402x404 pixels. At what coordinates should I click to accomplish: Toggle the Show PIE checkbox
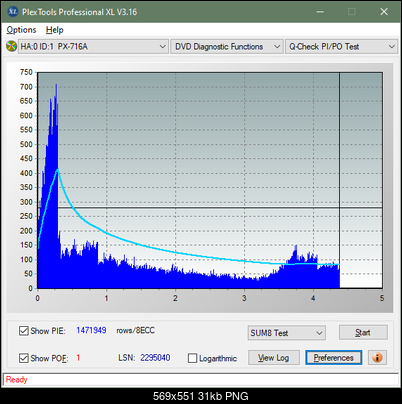pos(24,331)
